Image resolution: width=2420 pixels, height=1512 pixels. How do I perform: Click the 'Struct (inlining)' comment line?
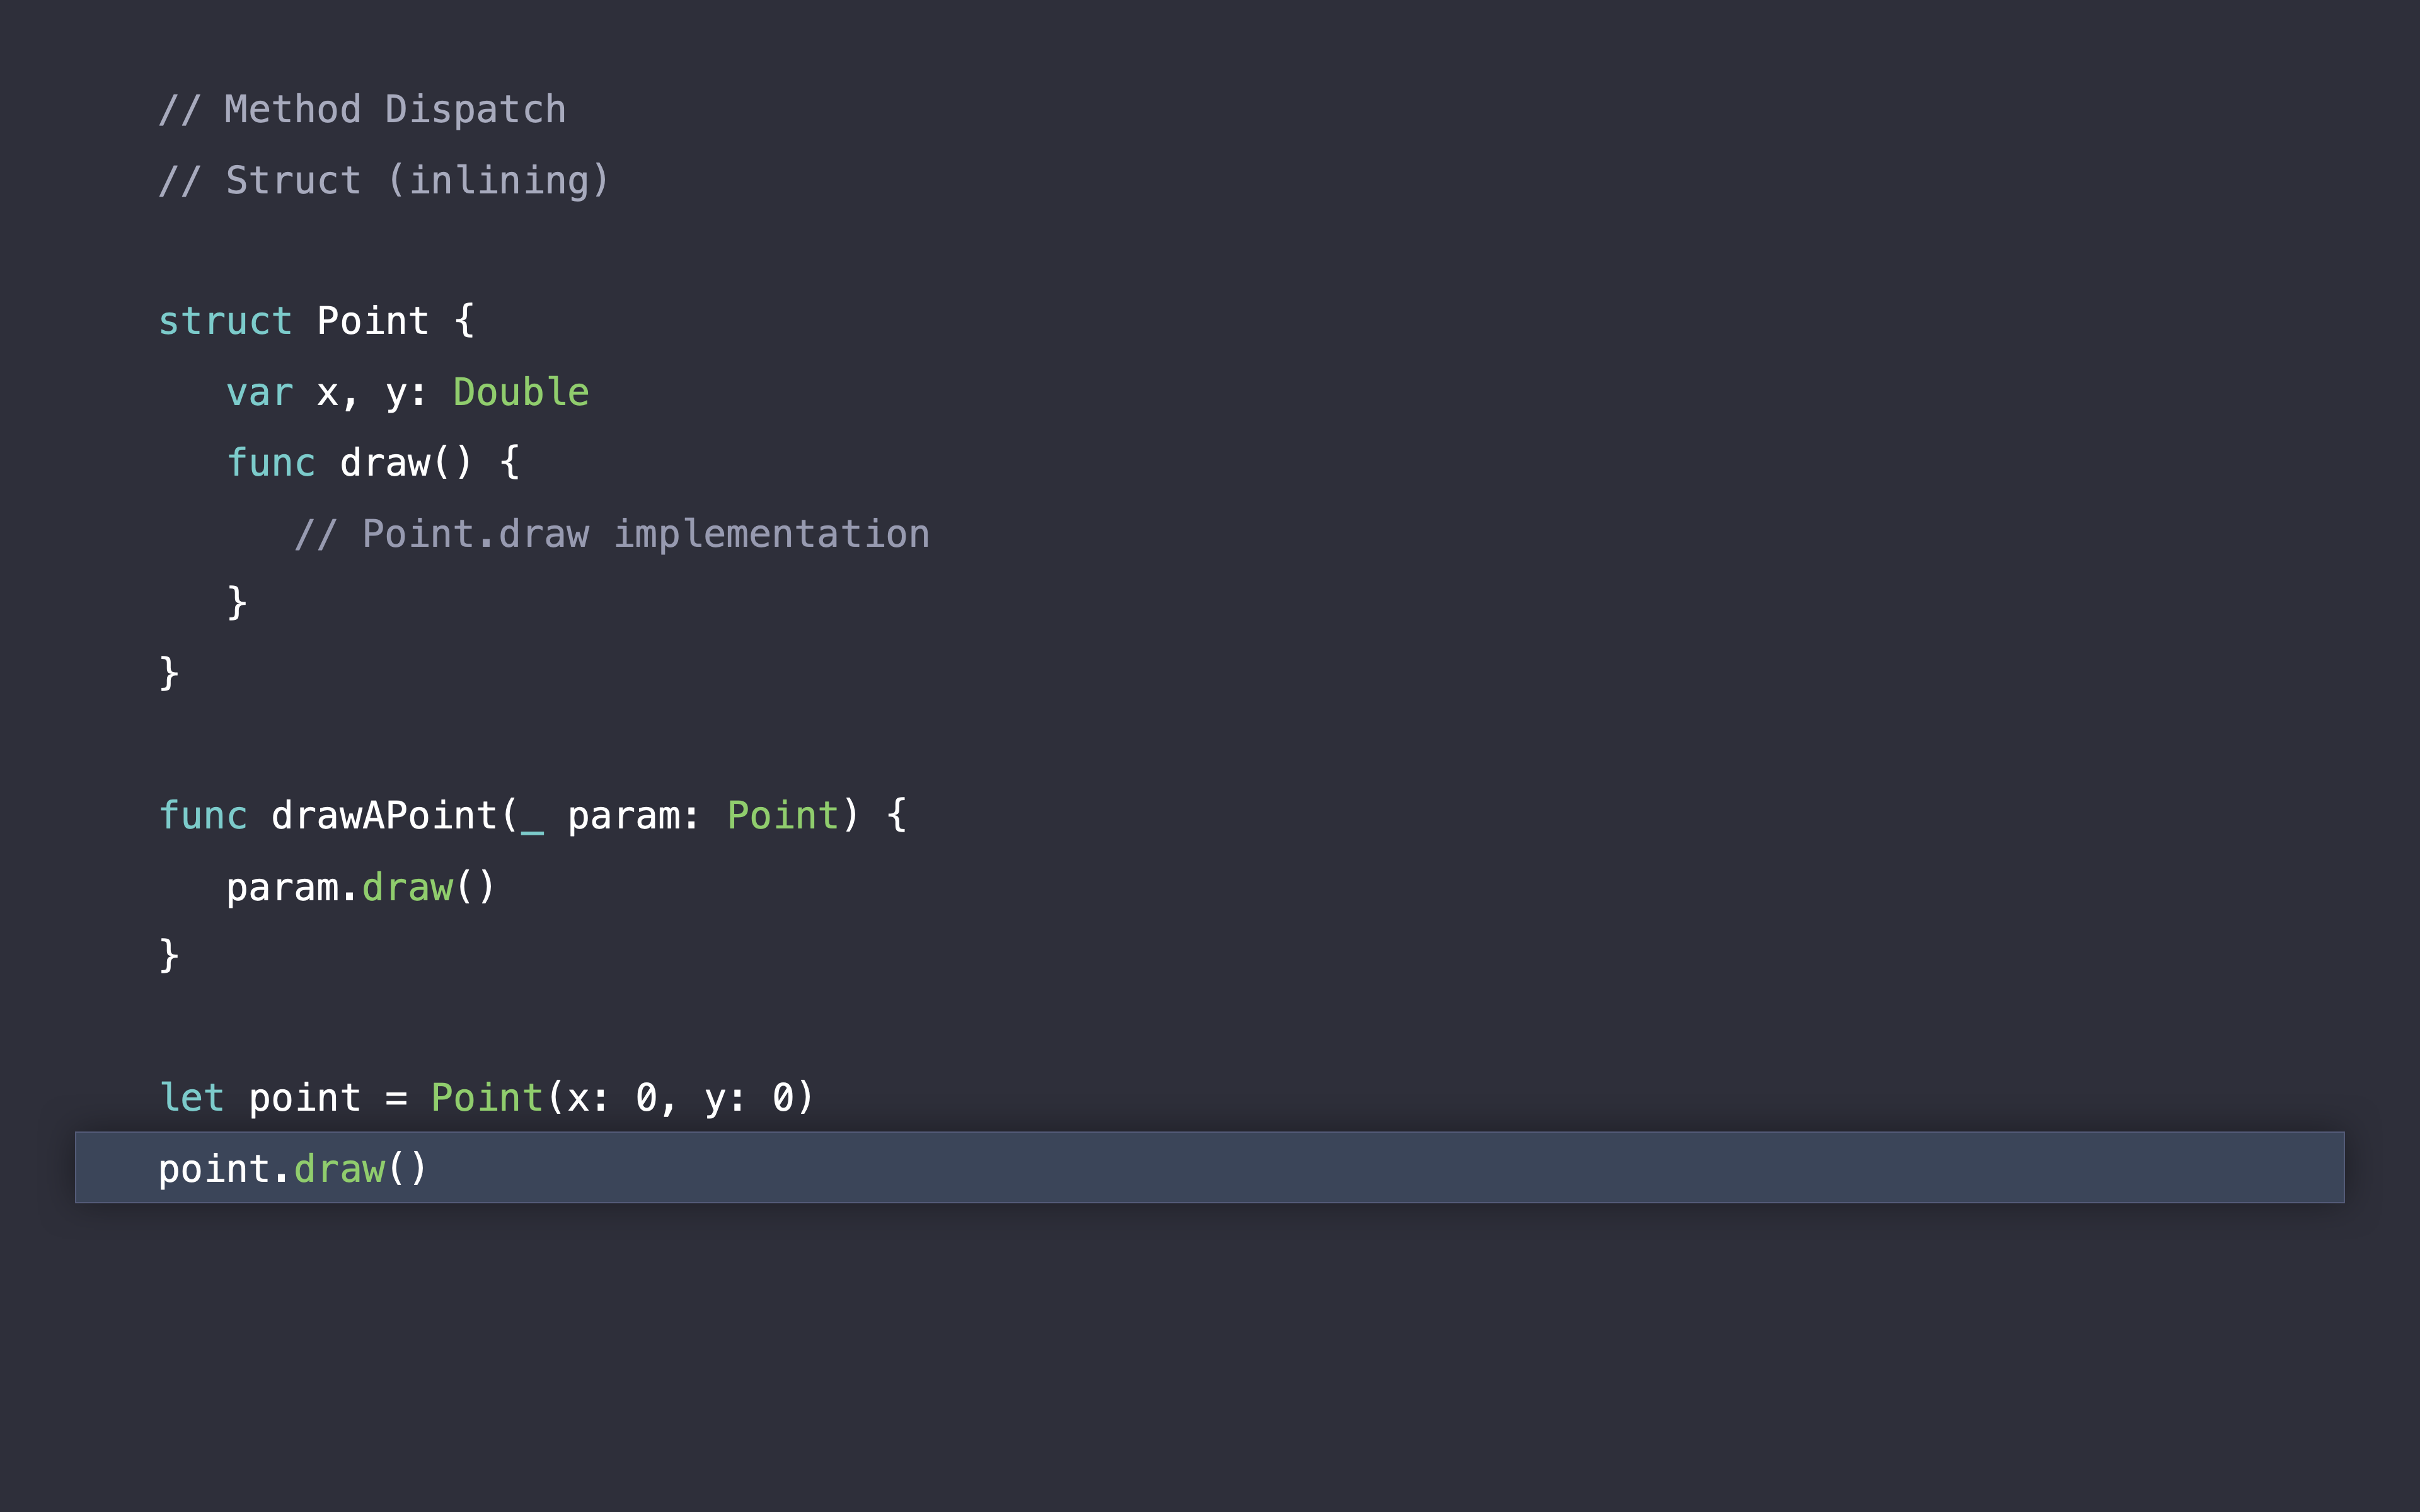(383, 181)
